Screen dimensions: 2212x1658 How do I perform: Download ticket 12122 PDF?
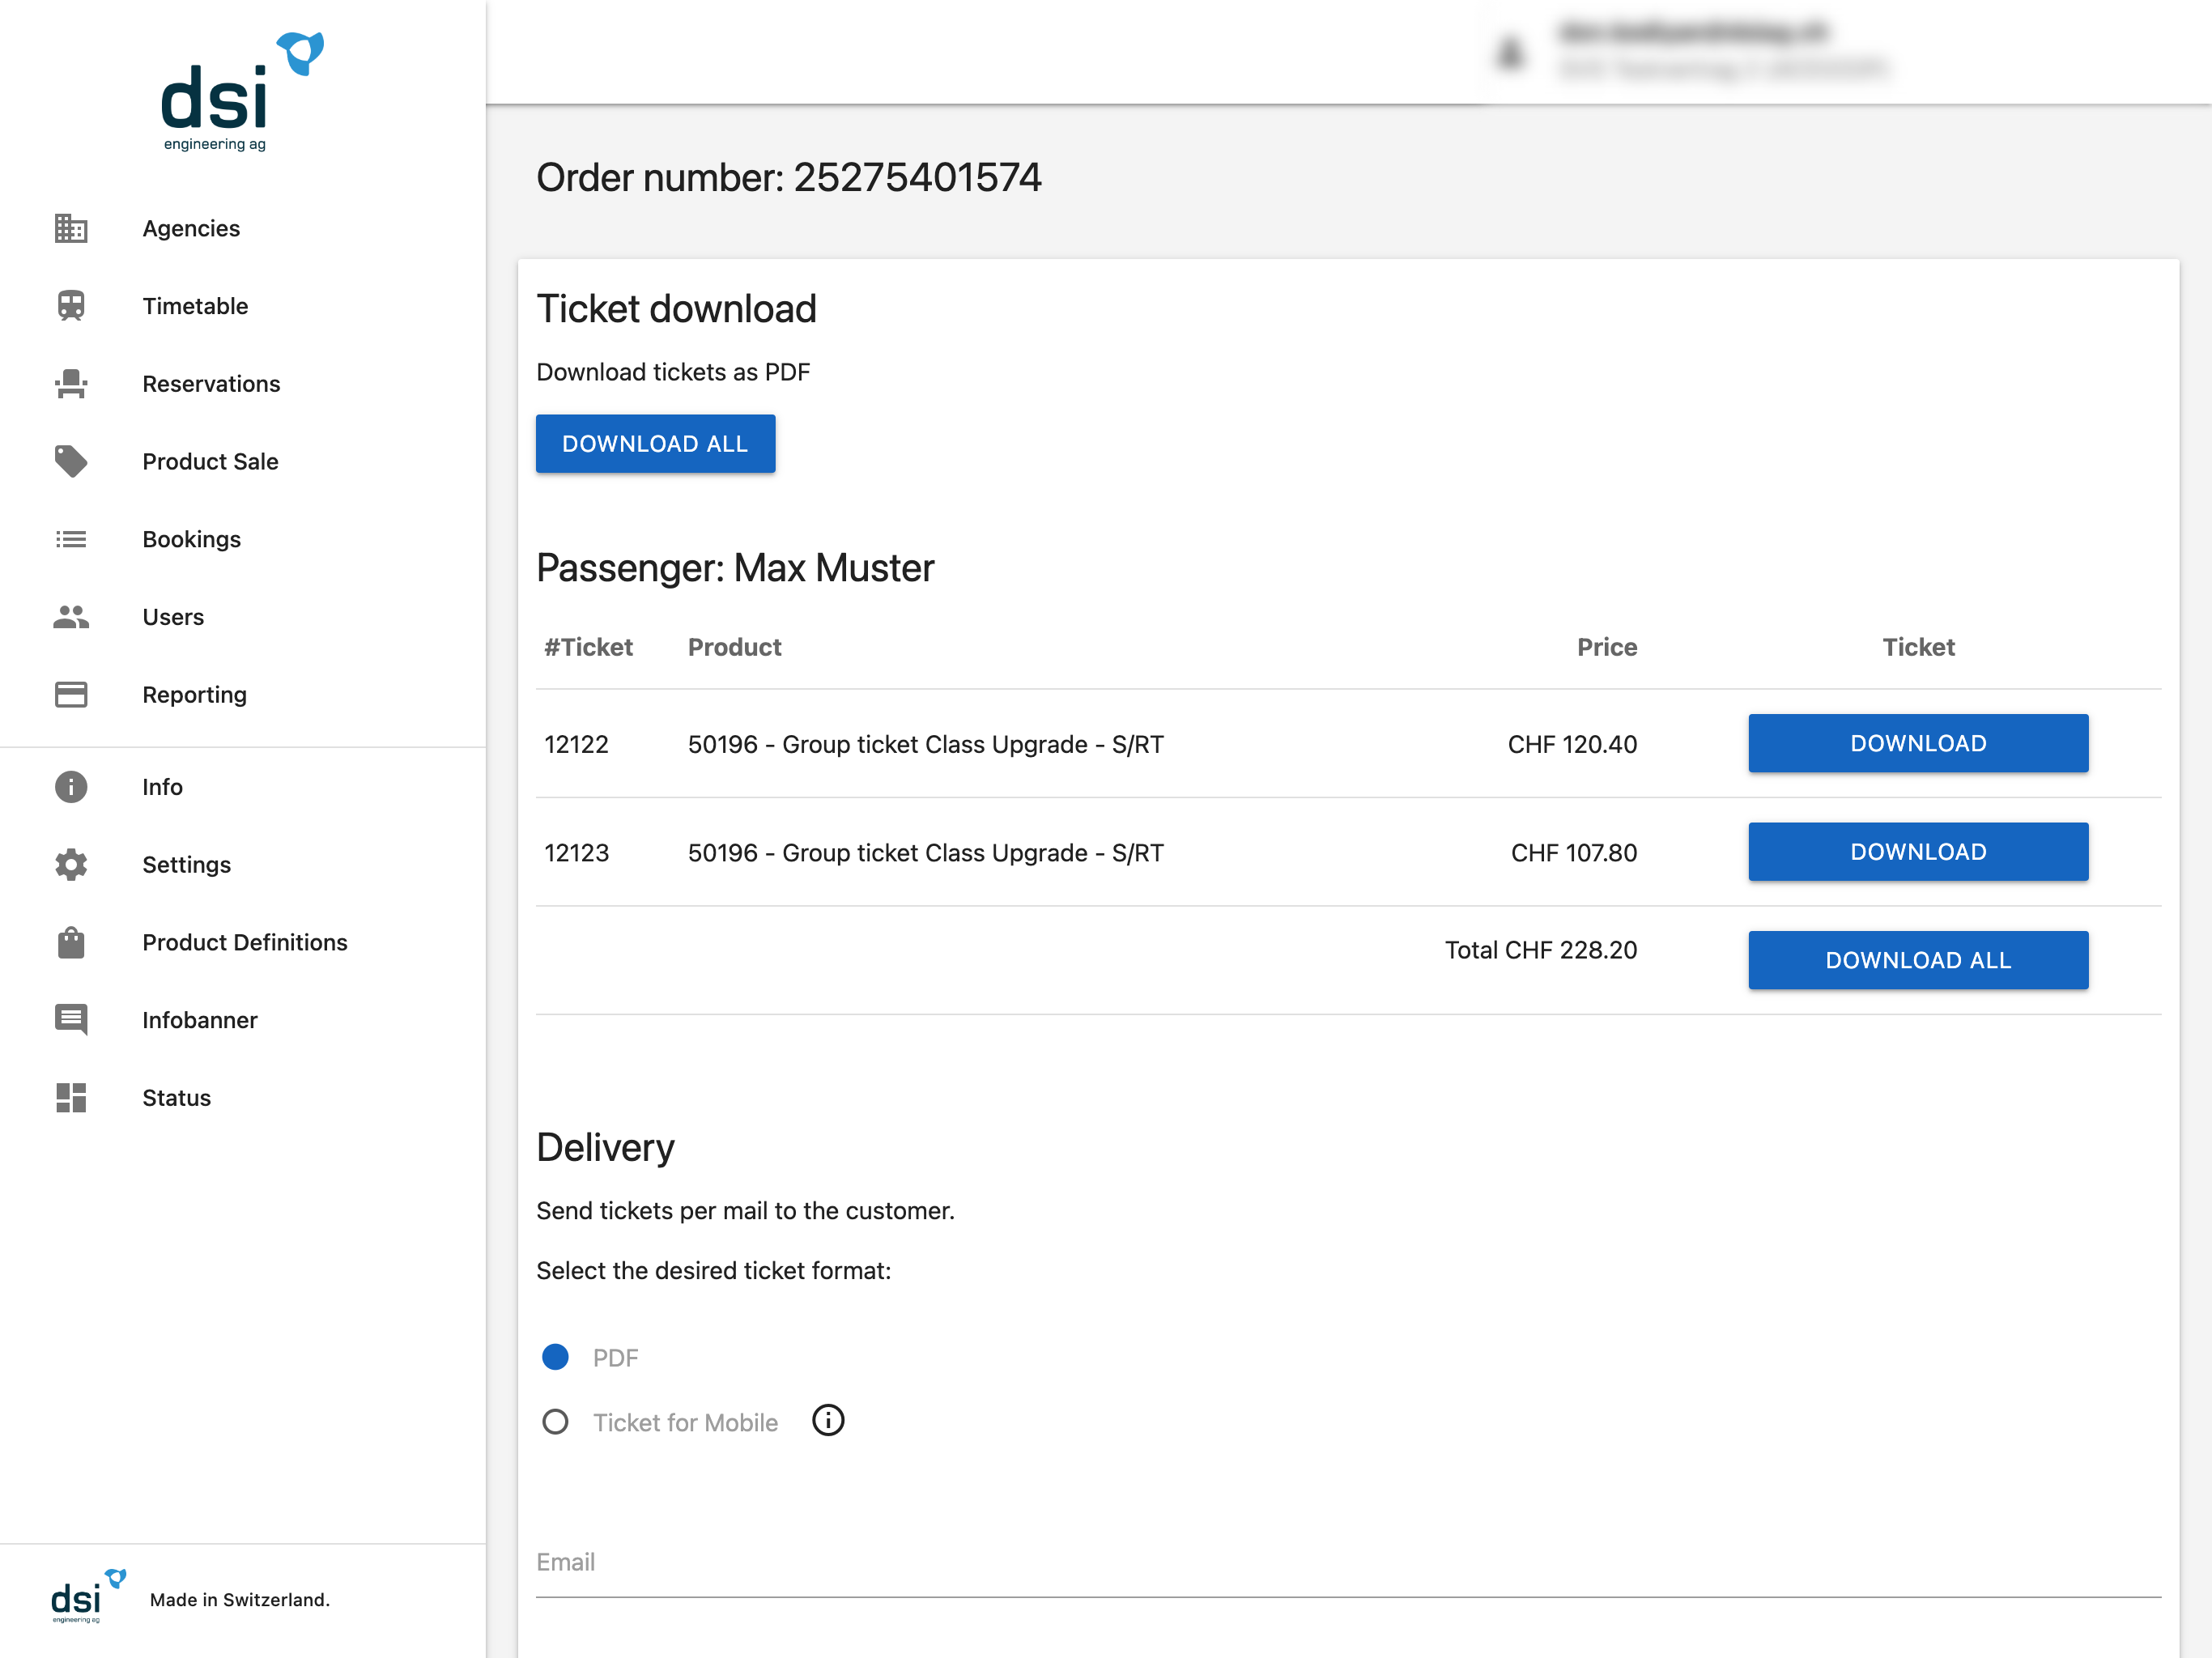(1917, 743)
